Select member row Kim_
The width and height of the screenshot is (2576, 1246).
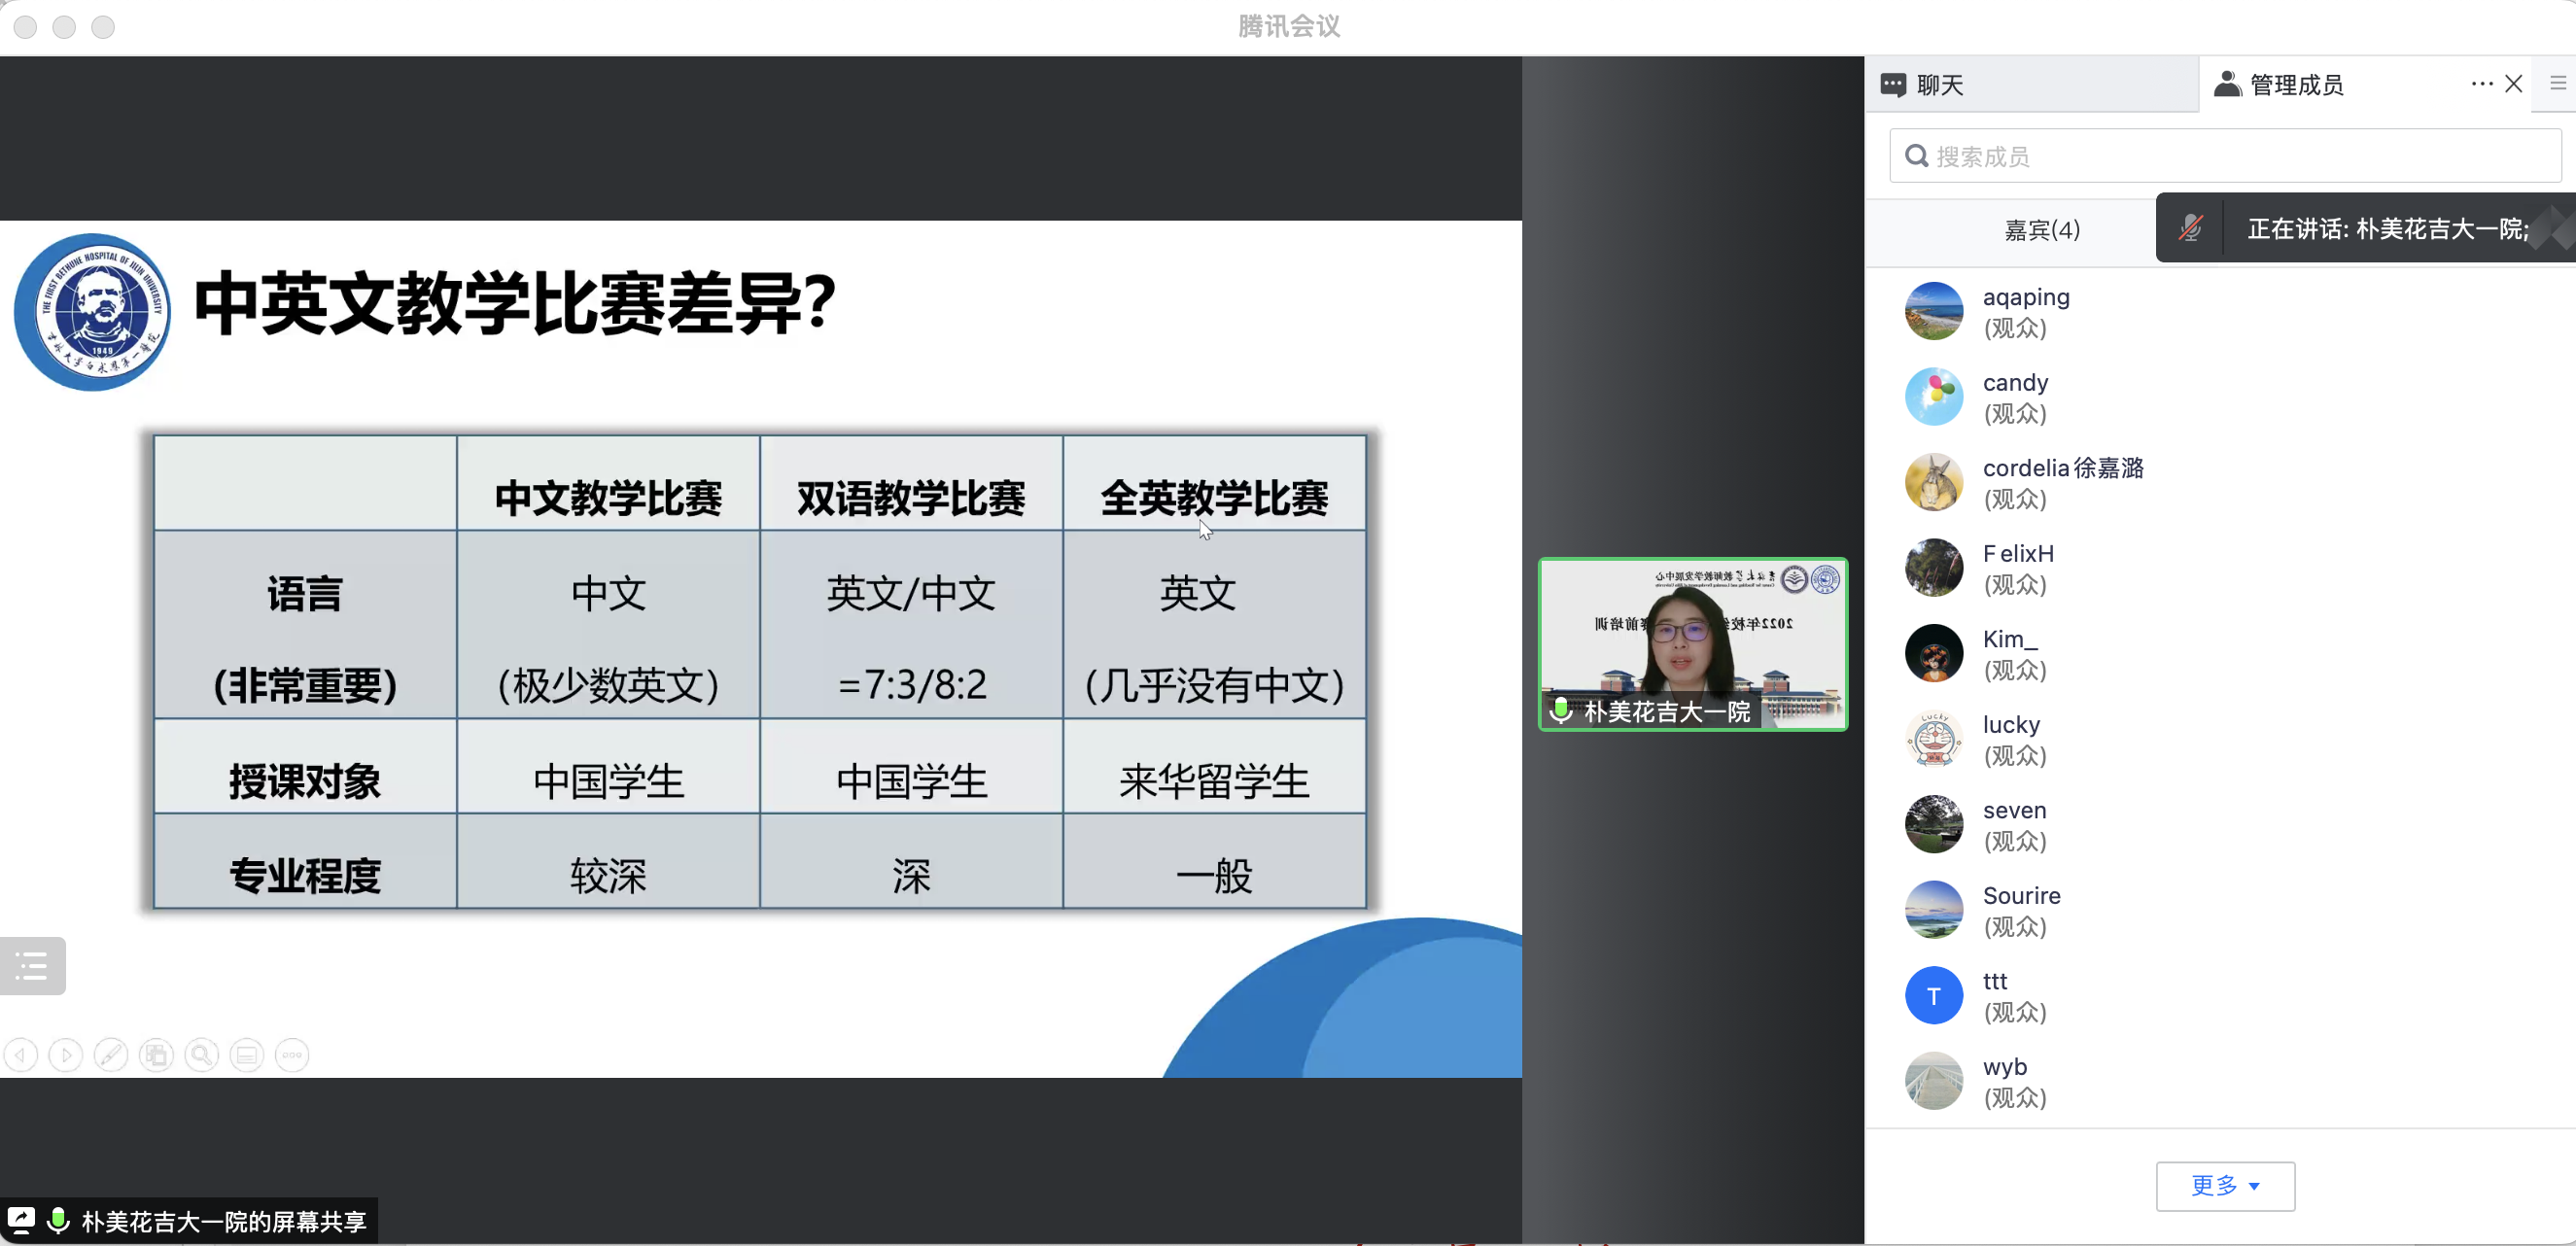[x=2219, y=653]
